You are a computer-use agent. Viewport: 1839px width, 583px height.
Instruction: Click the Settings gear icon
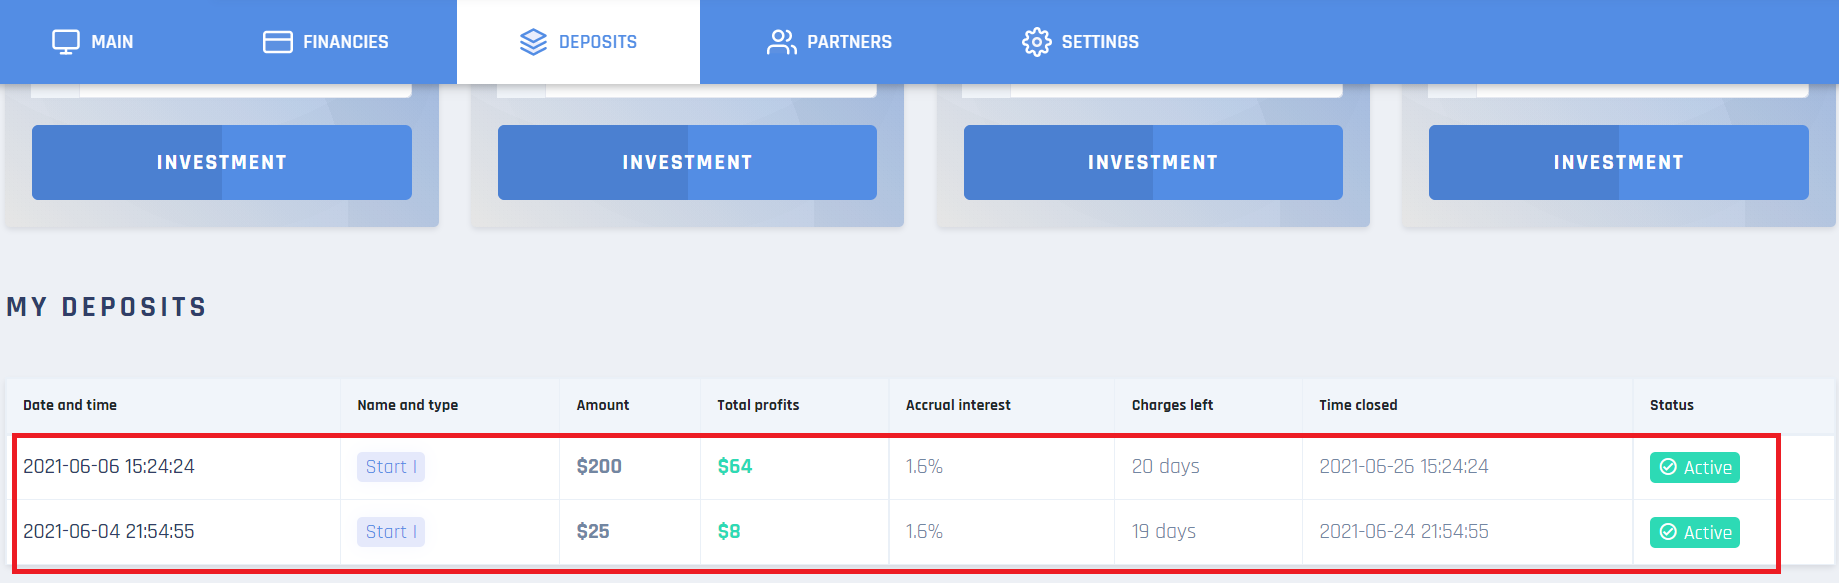1036,42
